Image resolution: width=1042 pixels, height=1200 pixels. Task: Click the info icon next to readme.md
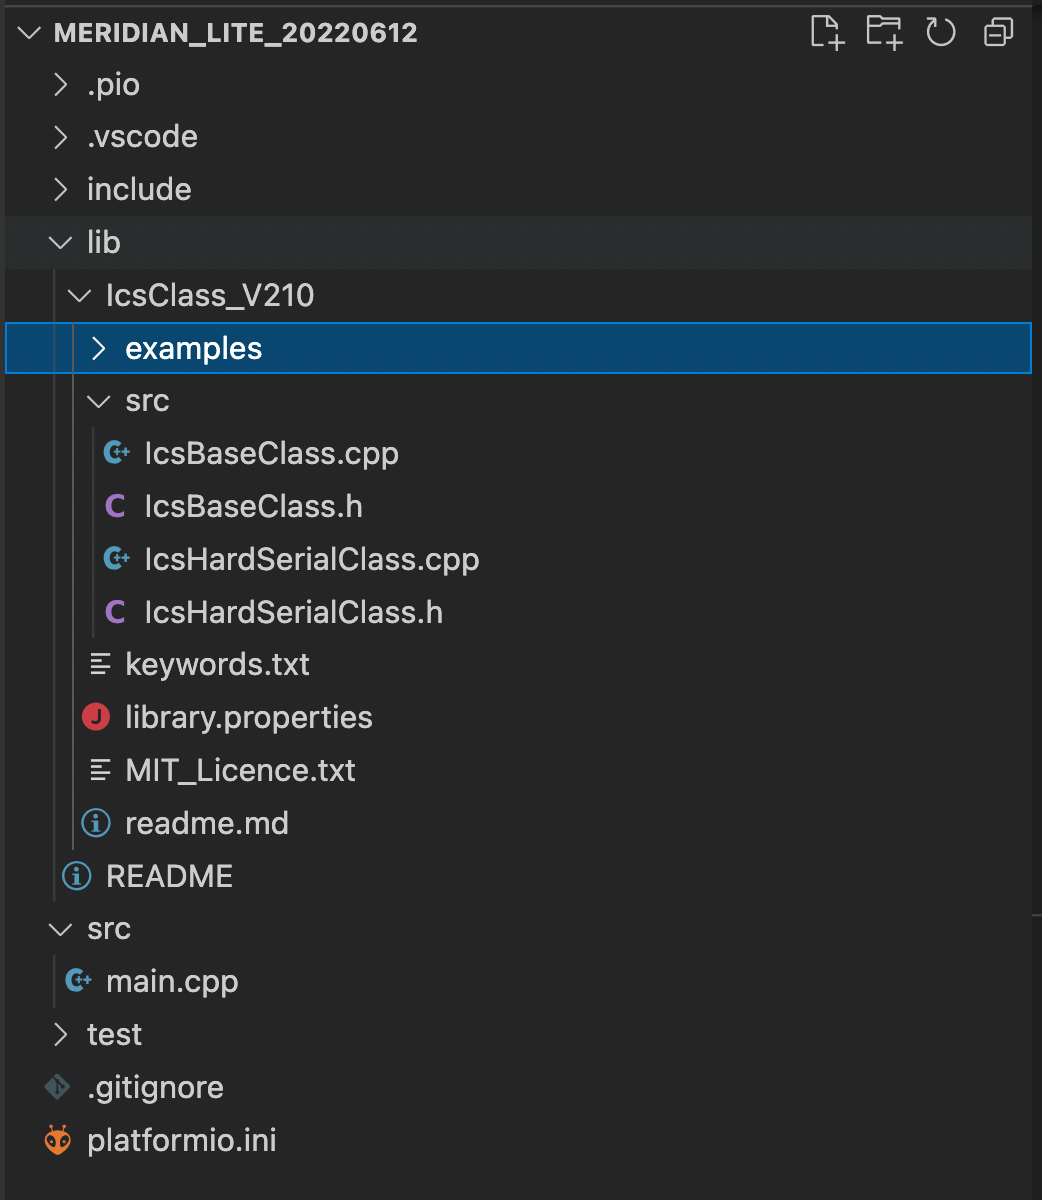pos(95,822)
